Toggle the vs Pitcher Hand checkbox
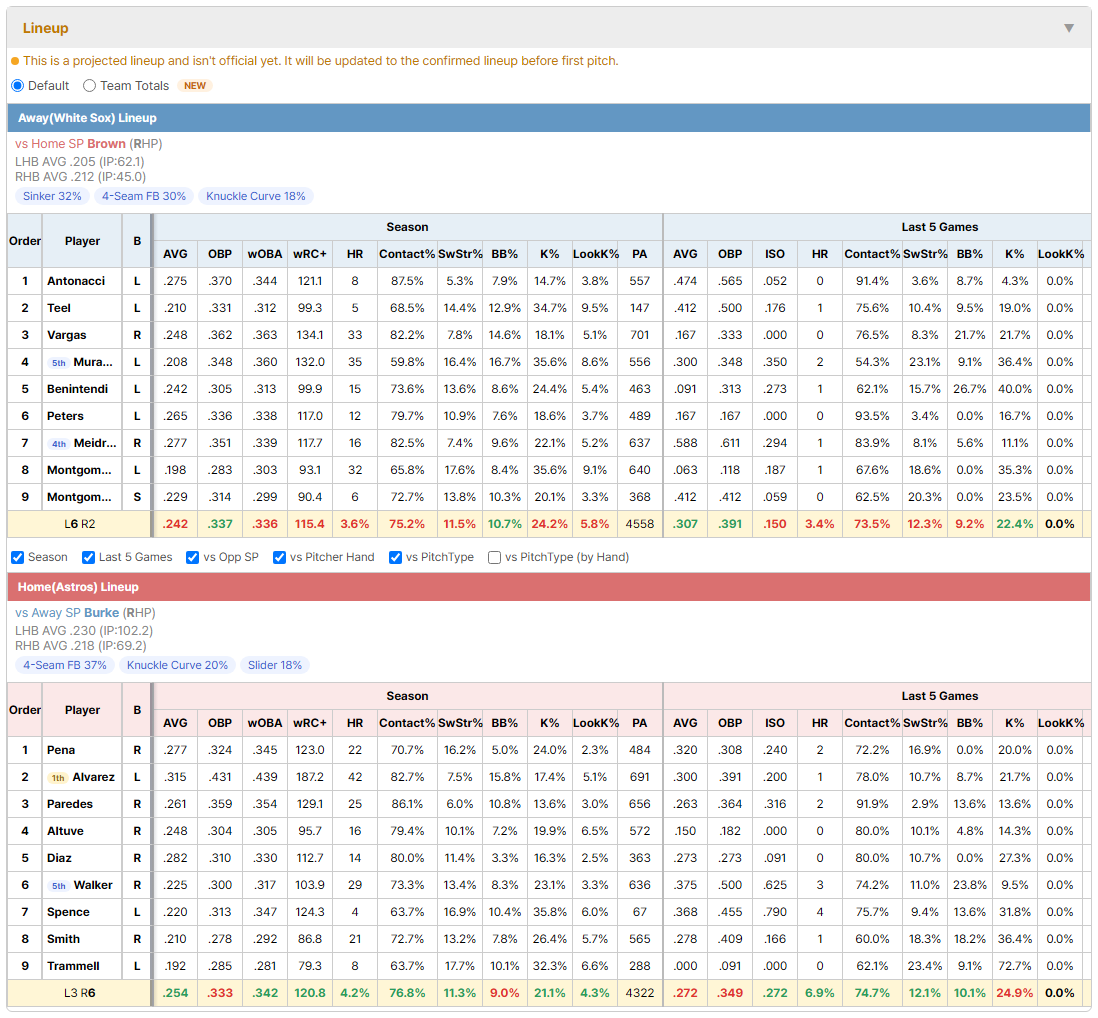1098x1018 pixels. tap(279, 557)
